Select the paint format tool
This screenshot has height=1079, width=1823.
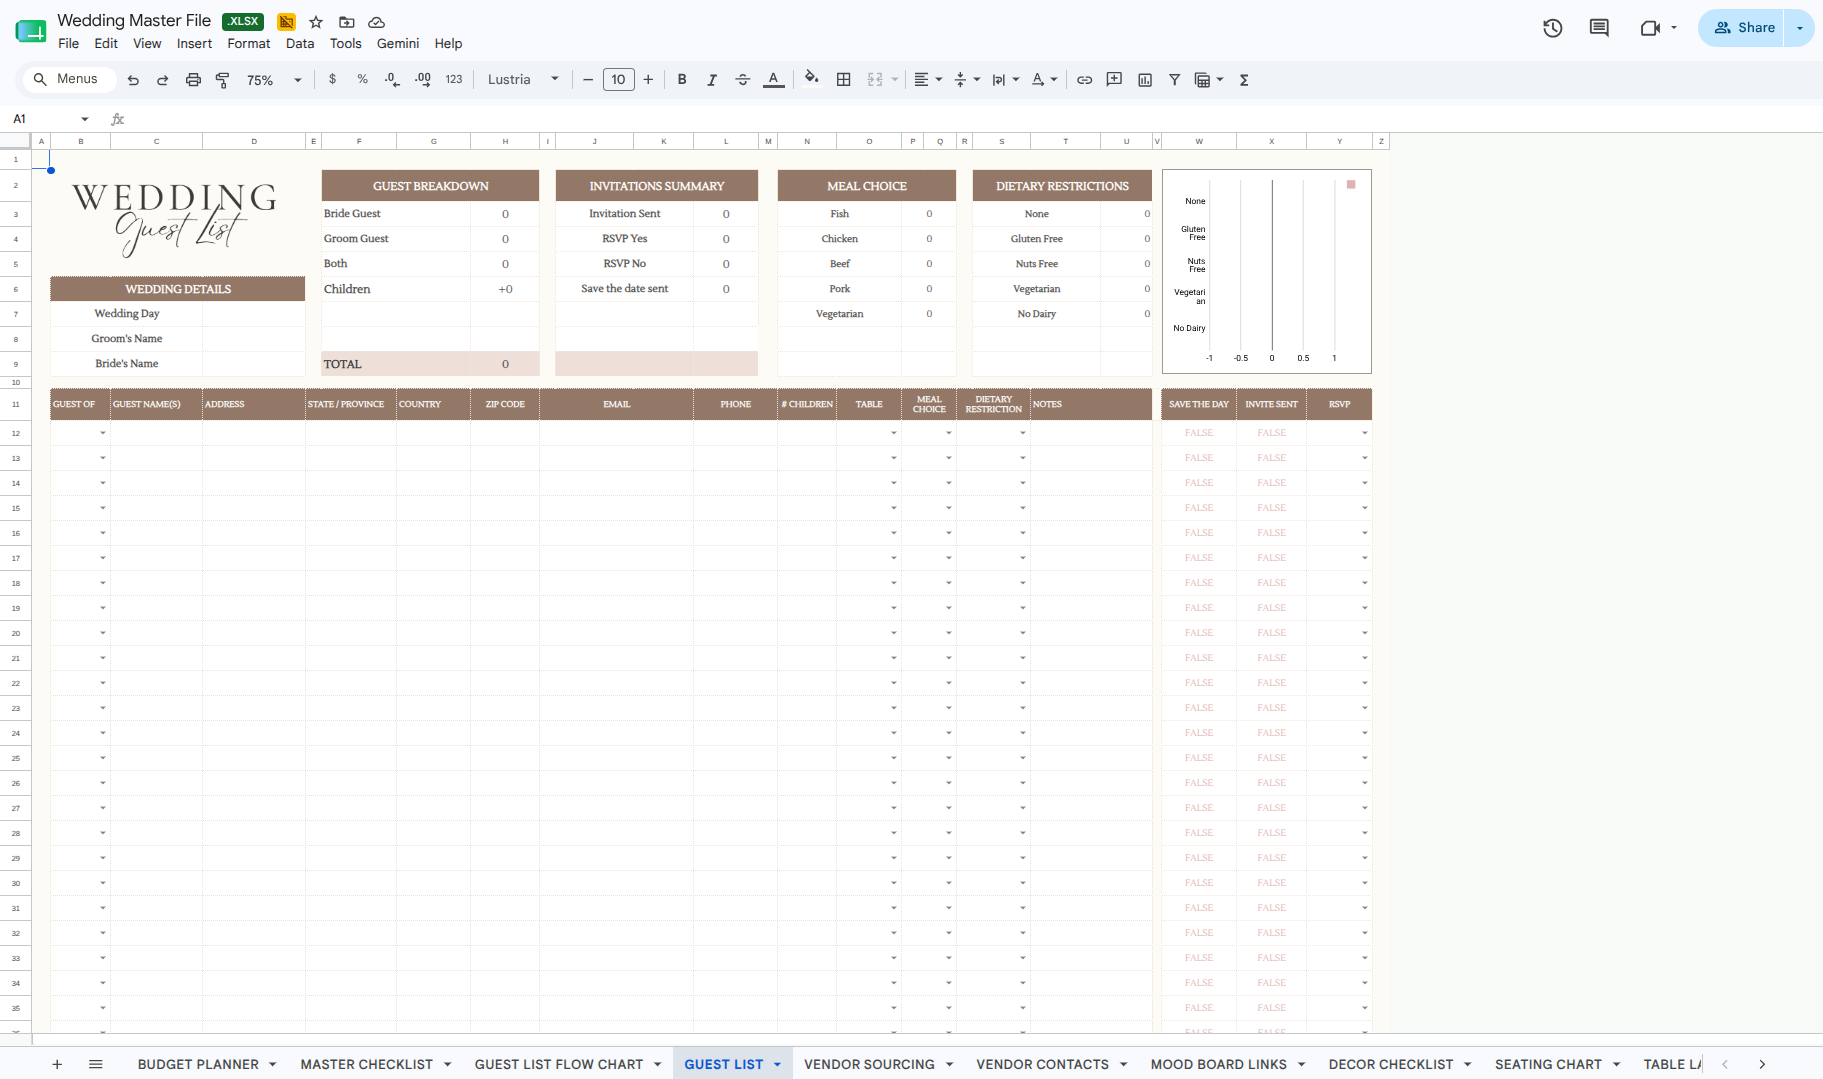[222, 80]
